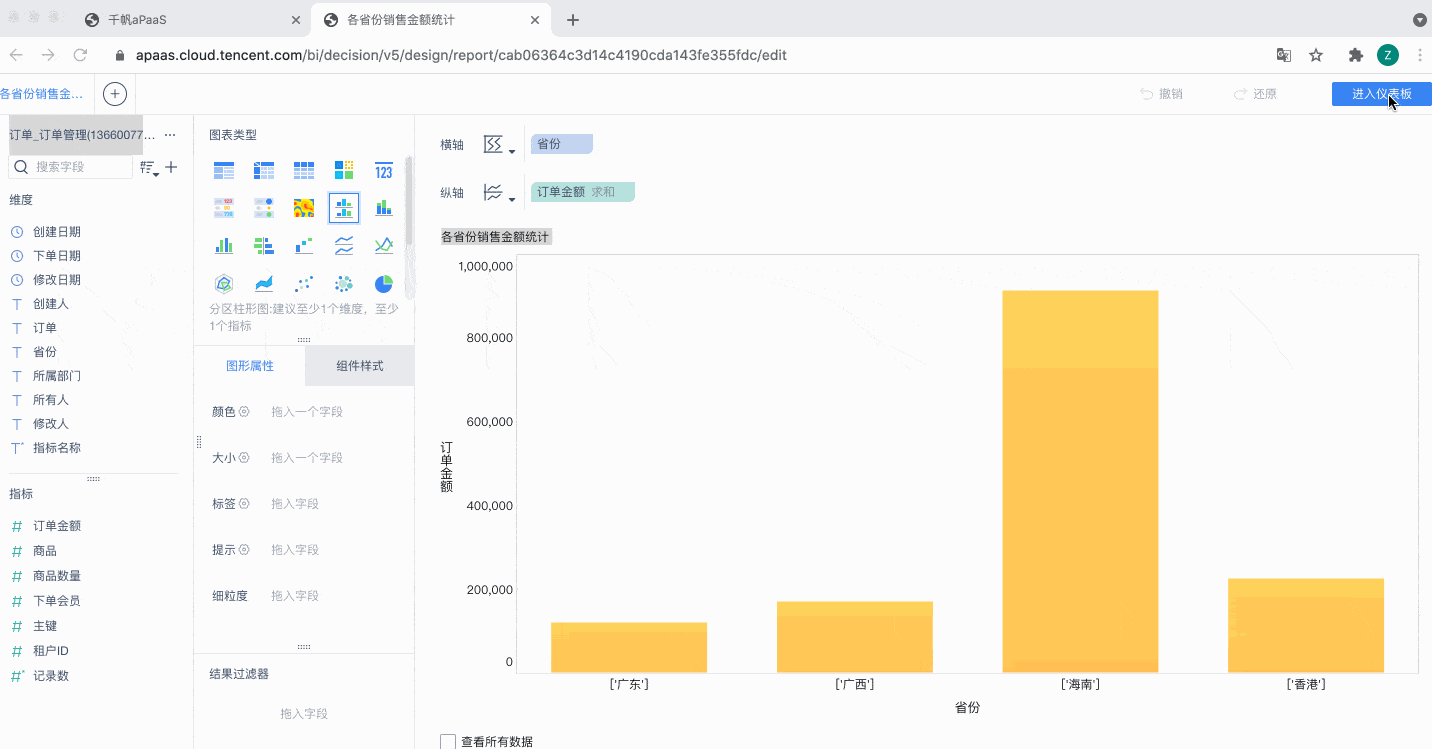The height and width of the screenshot is (749, 1432).
Task: Open settings gear next to 标签
Action: tap(244, 503)
